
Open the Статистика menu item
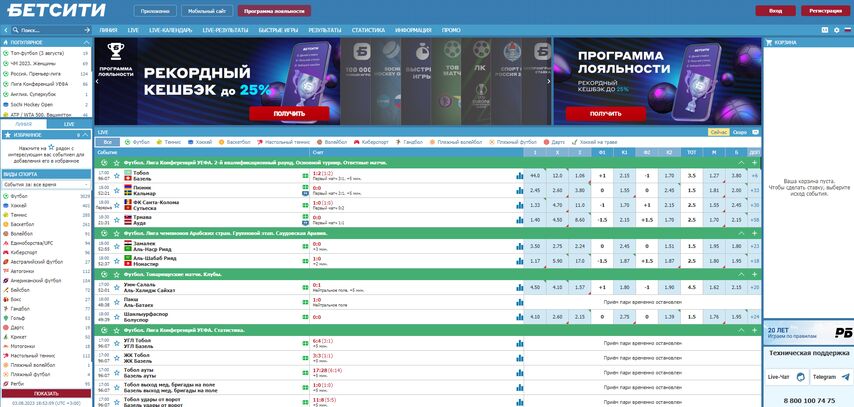[x=368, y=31]
